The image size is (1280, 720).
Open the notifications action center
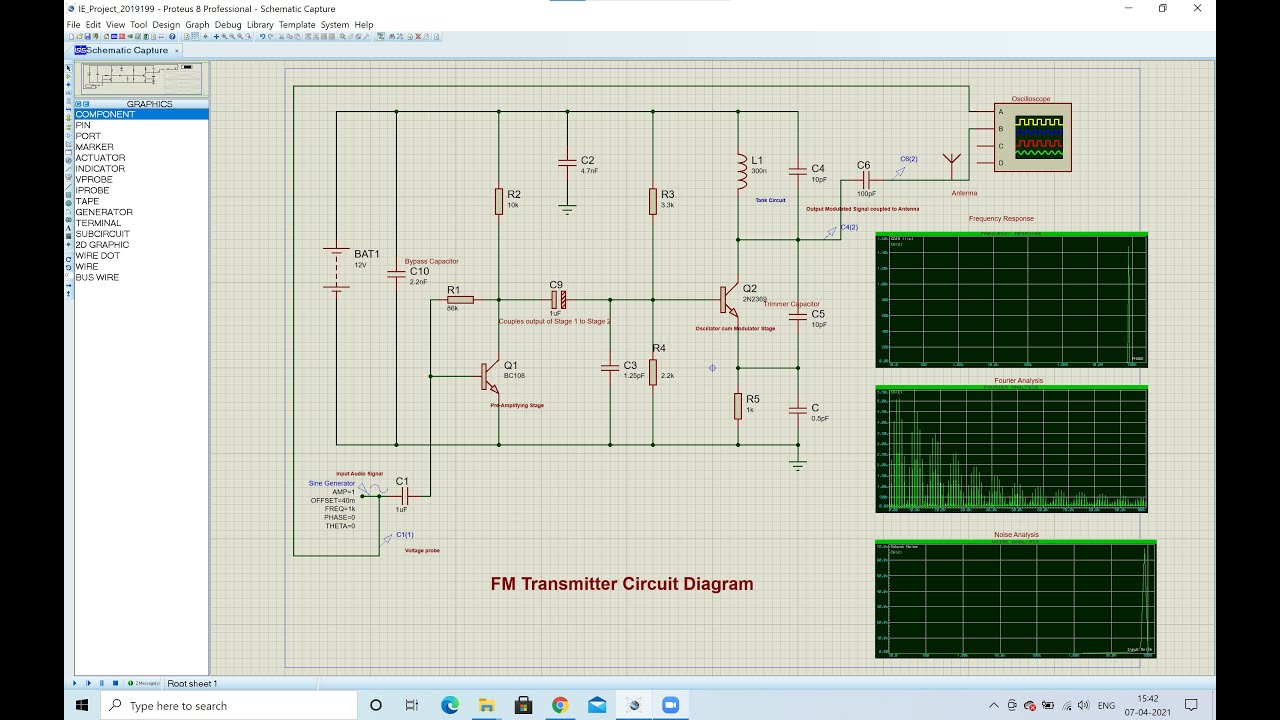point(1191,705)
